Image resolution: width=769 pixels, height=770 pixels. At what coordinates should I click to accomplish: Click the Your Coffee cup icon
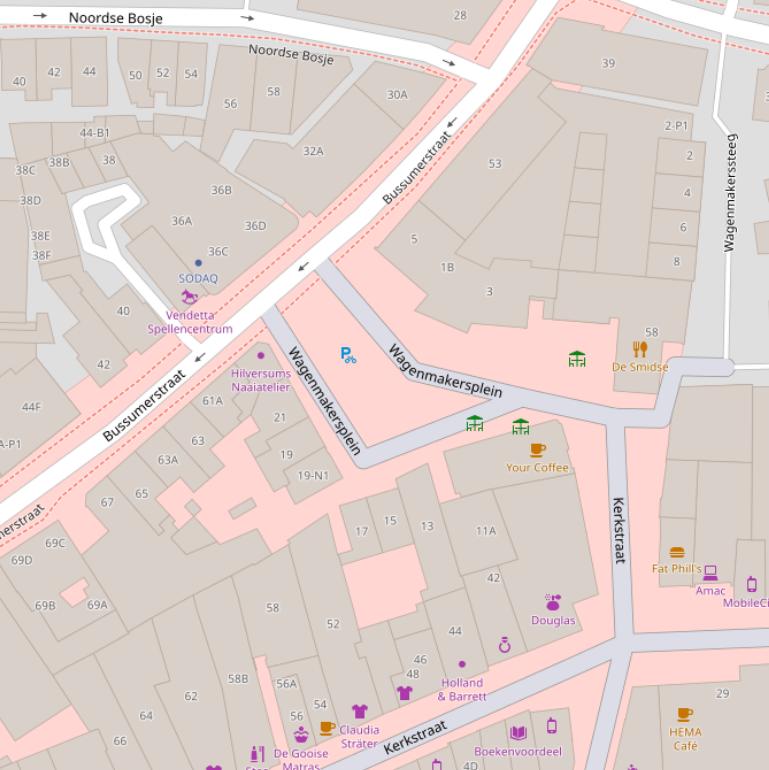[x=538, y=450]
